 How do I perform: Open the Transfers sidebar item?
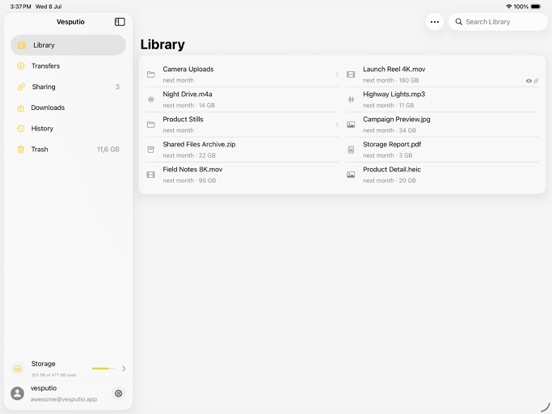[x=68, y=66]
